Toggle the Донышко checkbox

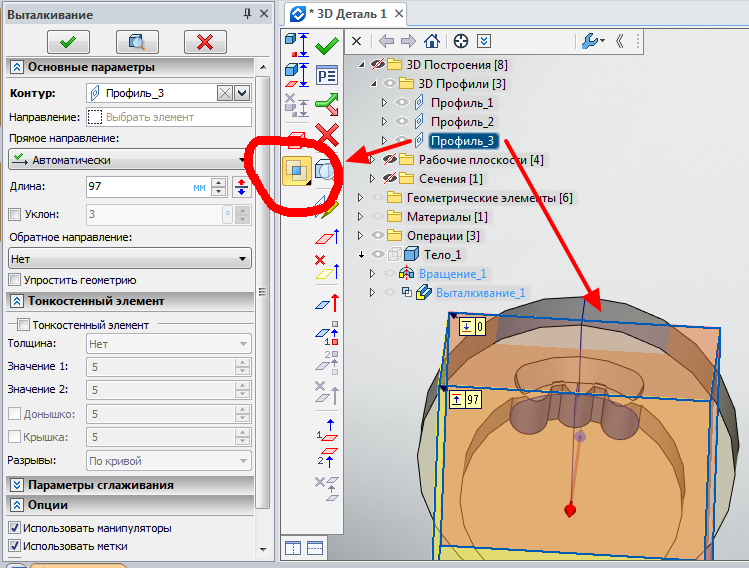[x=15, y=413]
